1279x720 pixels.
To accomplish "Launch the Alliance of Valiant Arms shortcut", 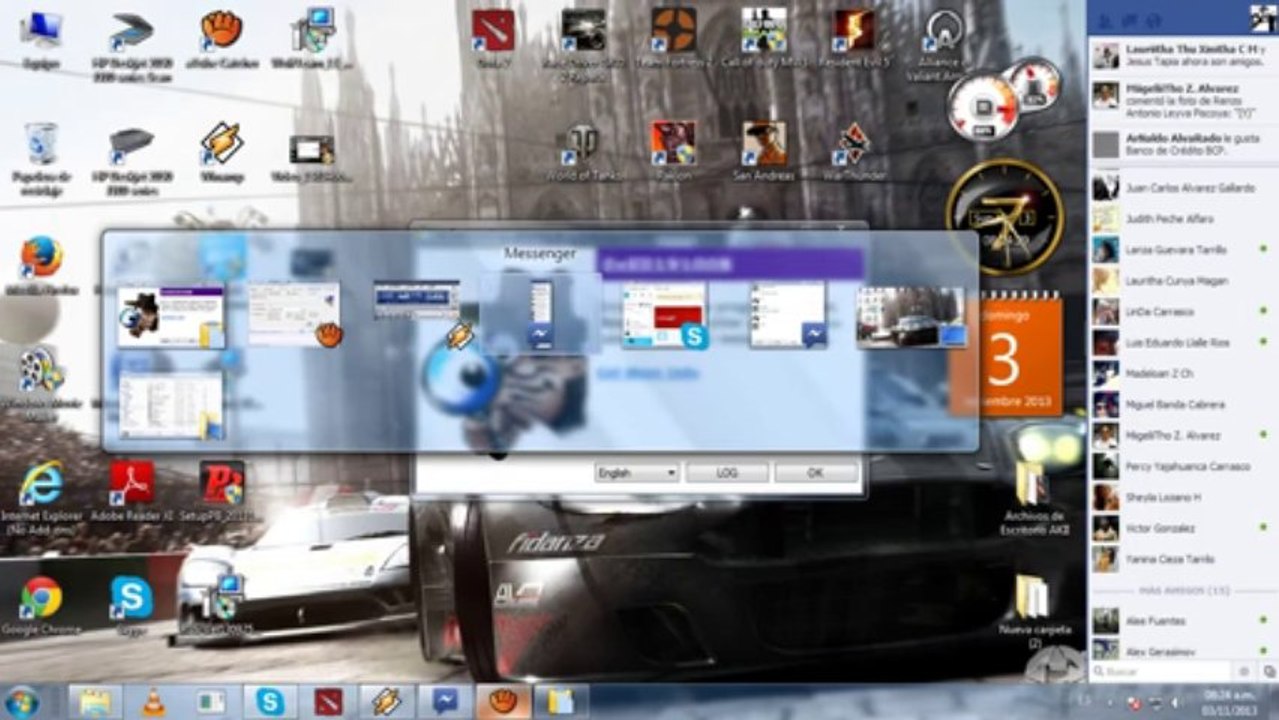I will [x=941, y=44].
